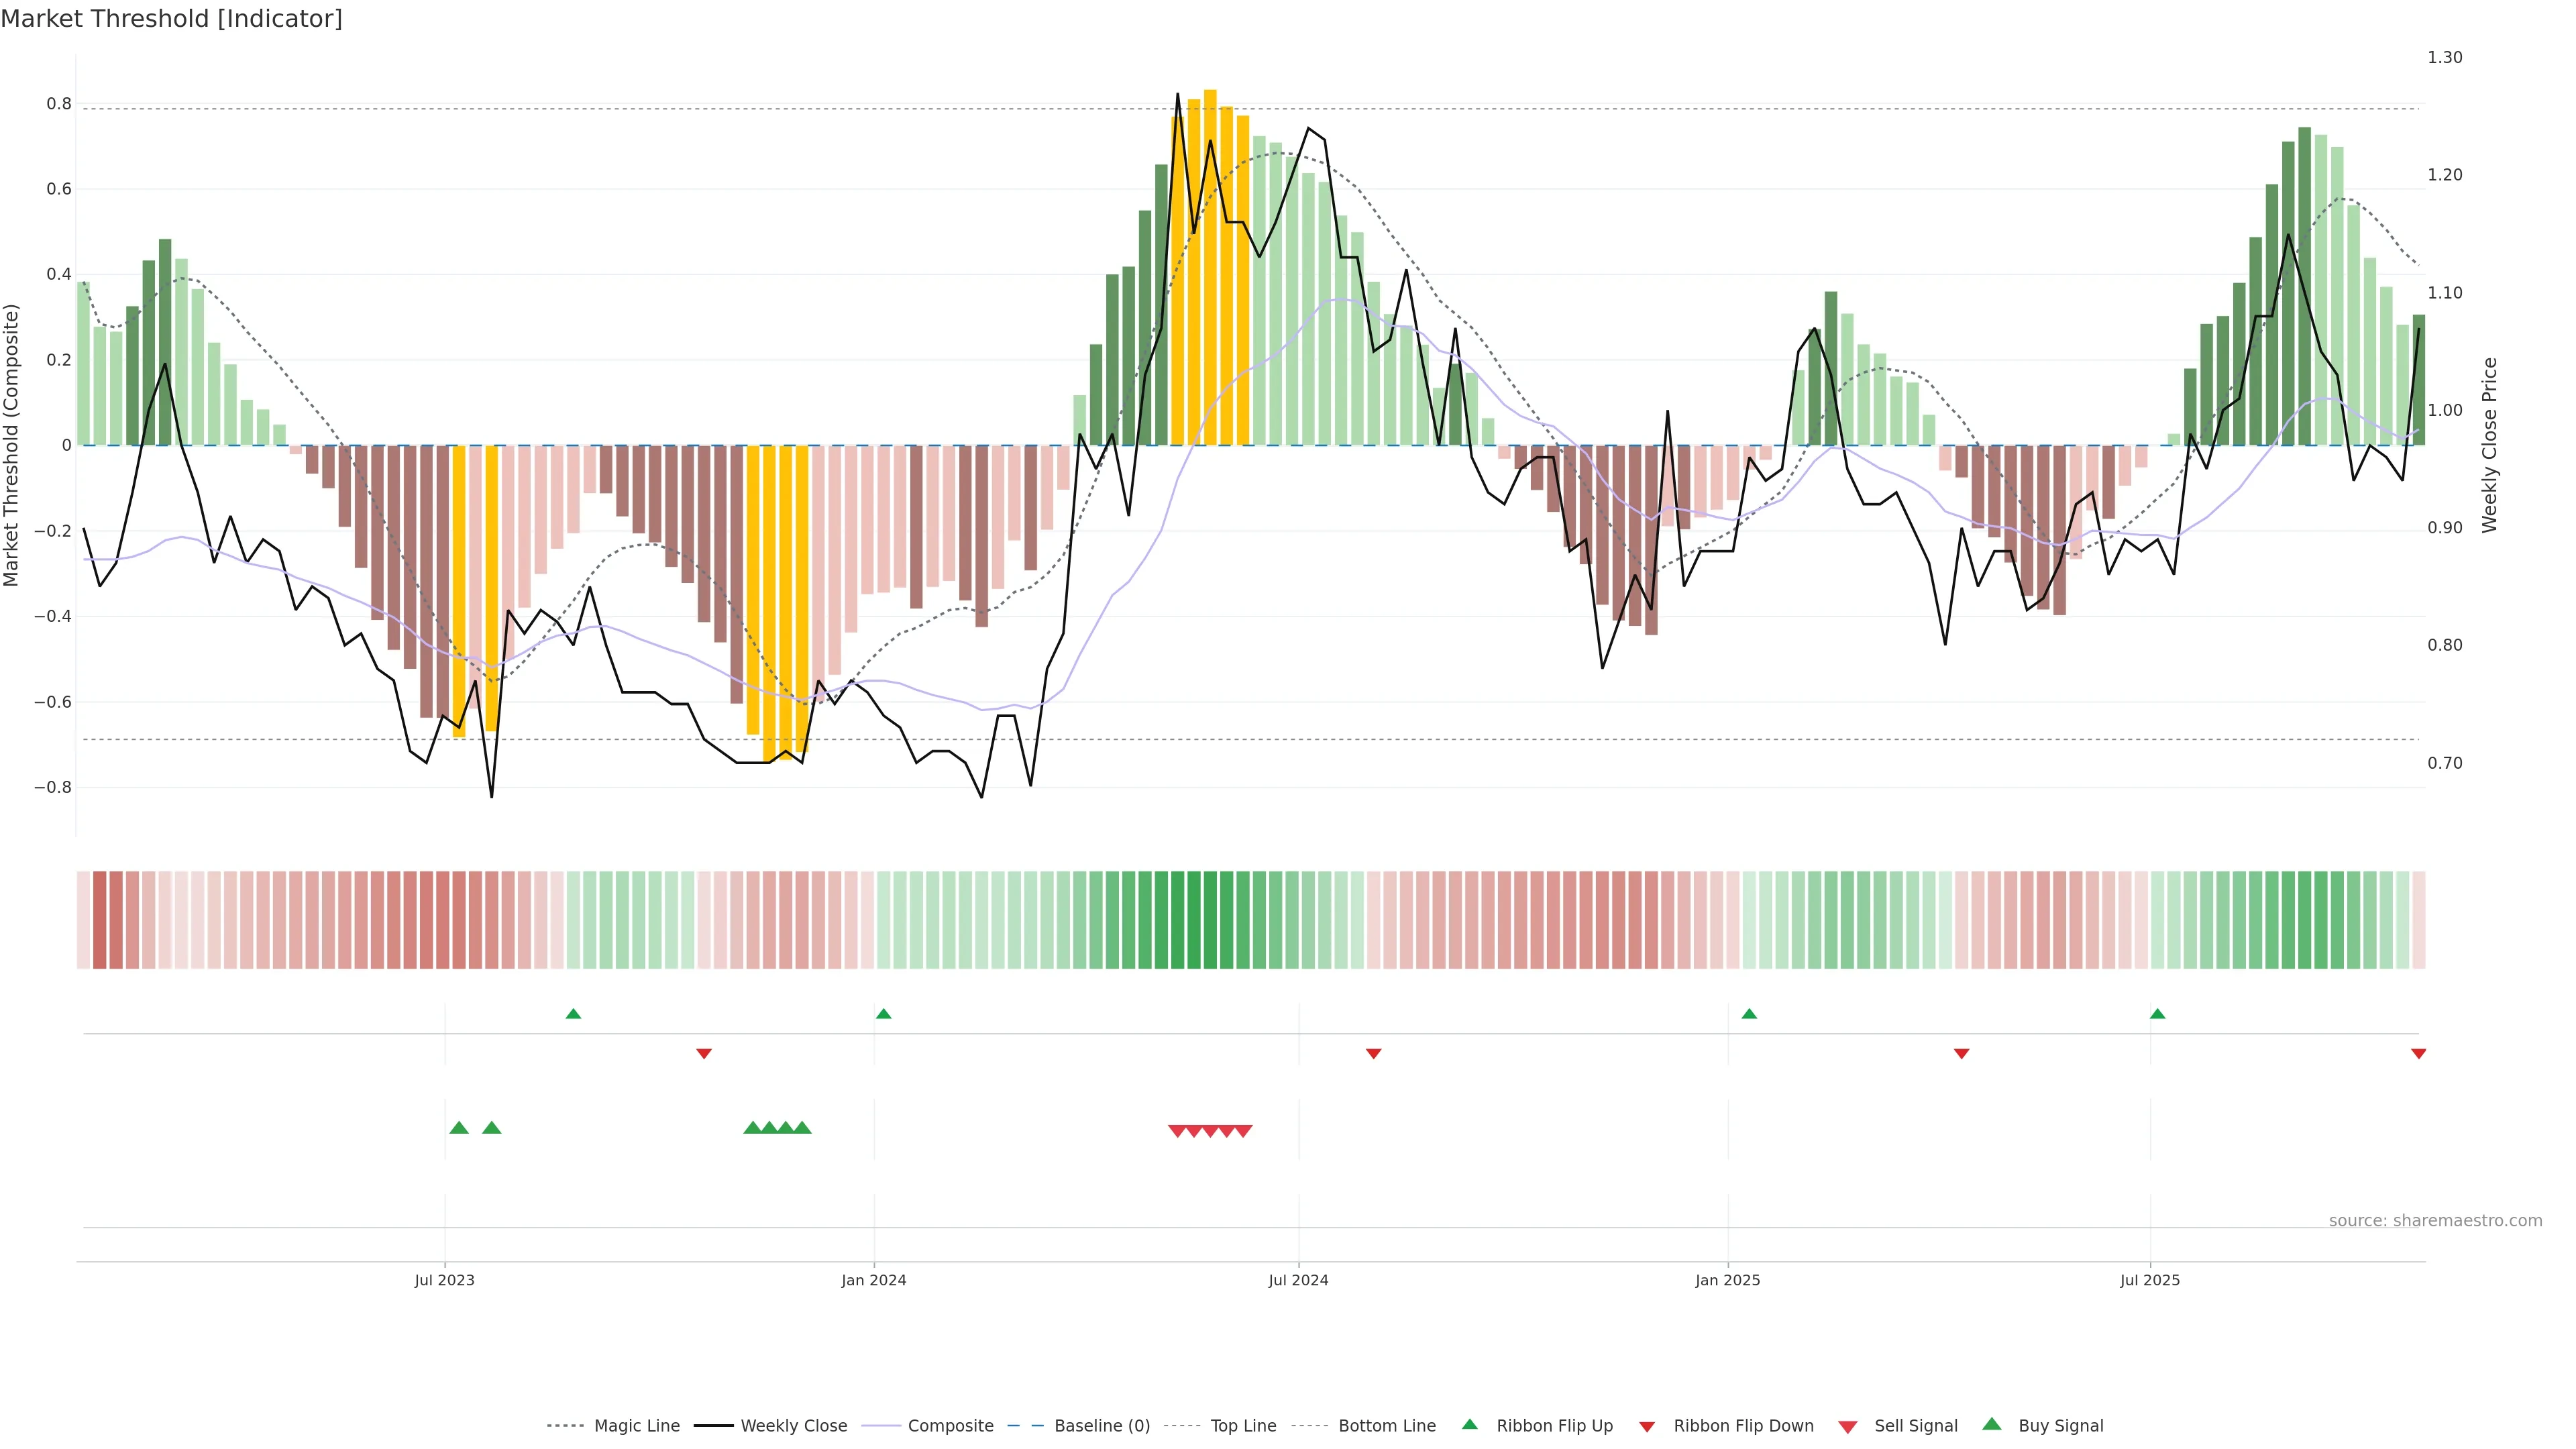Click the darkest green ribbon cell in the heat strip
Screen dimensions: 2576x1449
click(1194, 920)
